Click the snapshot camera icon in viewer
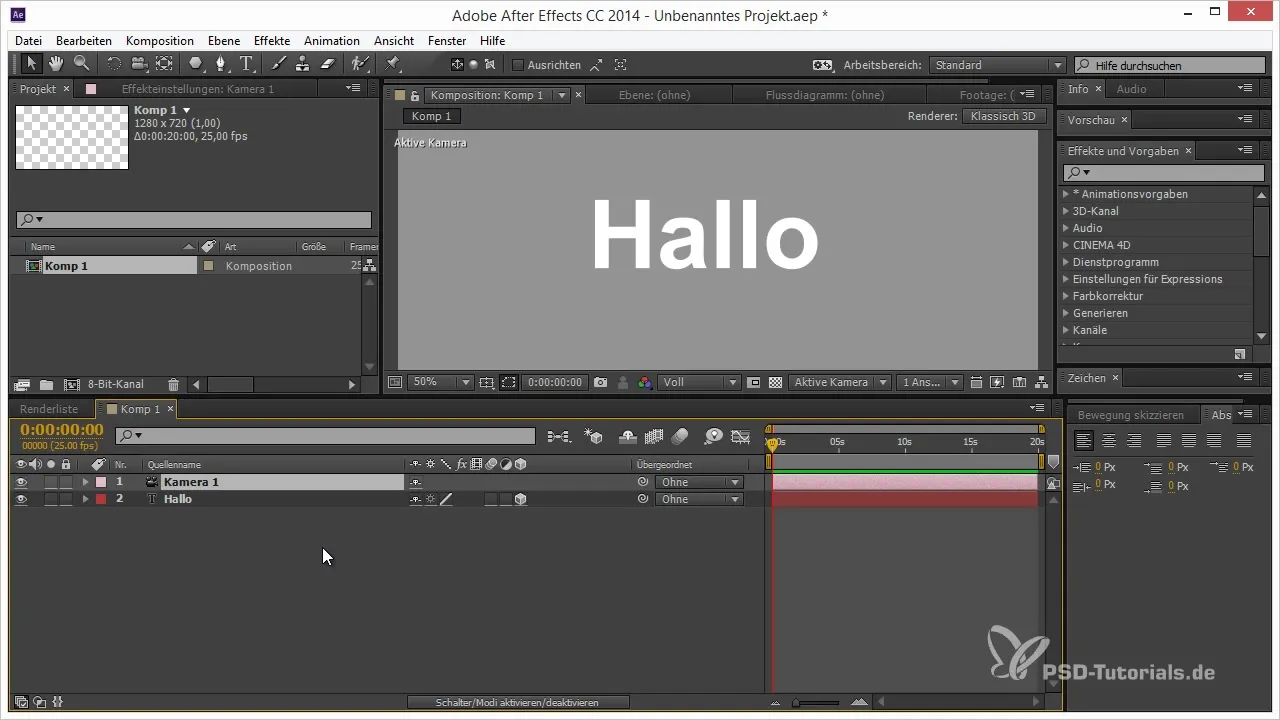 (x=601, y=382)
